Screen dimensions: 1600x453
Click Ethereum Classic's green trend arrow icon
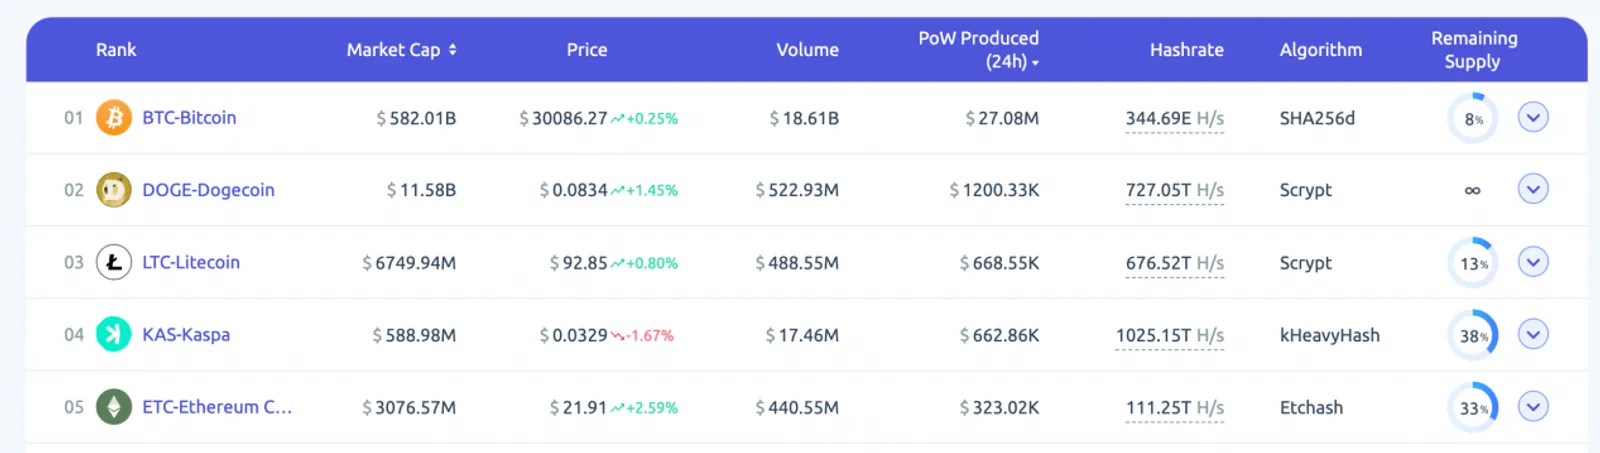(x=617, y=408)
